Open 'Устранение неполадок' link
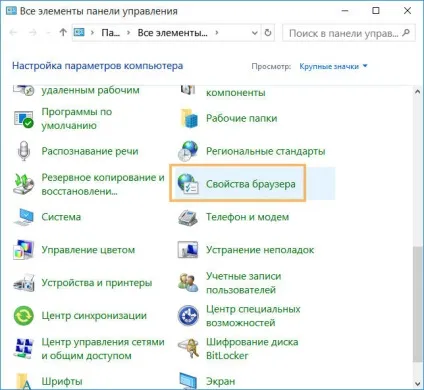This screenshot has height=390, width=424. coord(260,250)
